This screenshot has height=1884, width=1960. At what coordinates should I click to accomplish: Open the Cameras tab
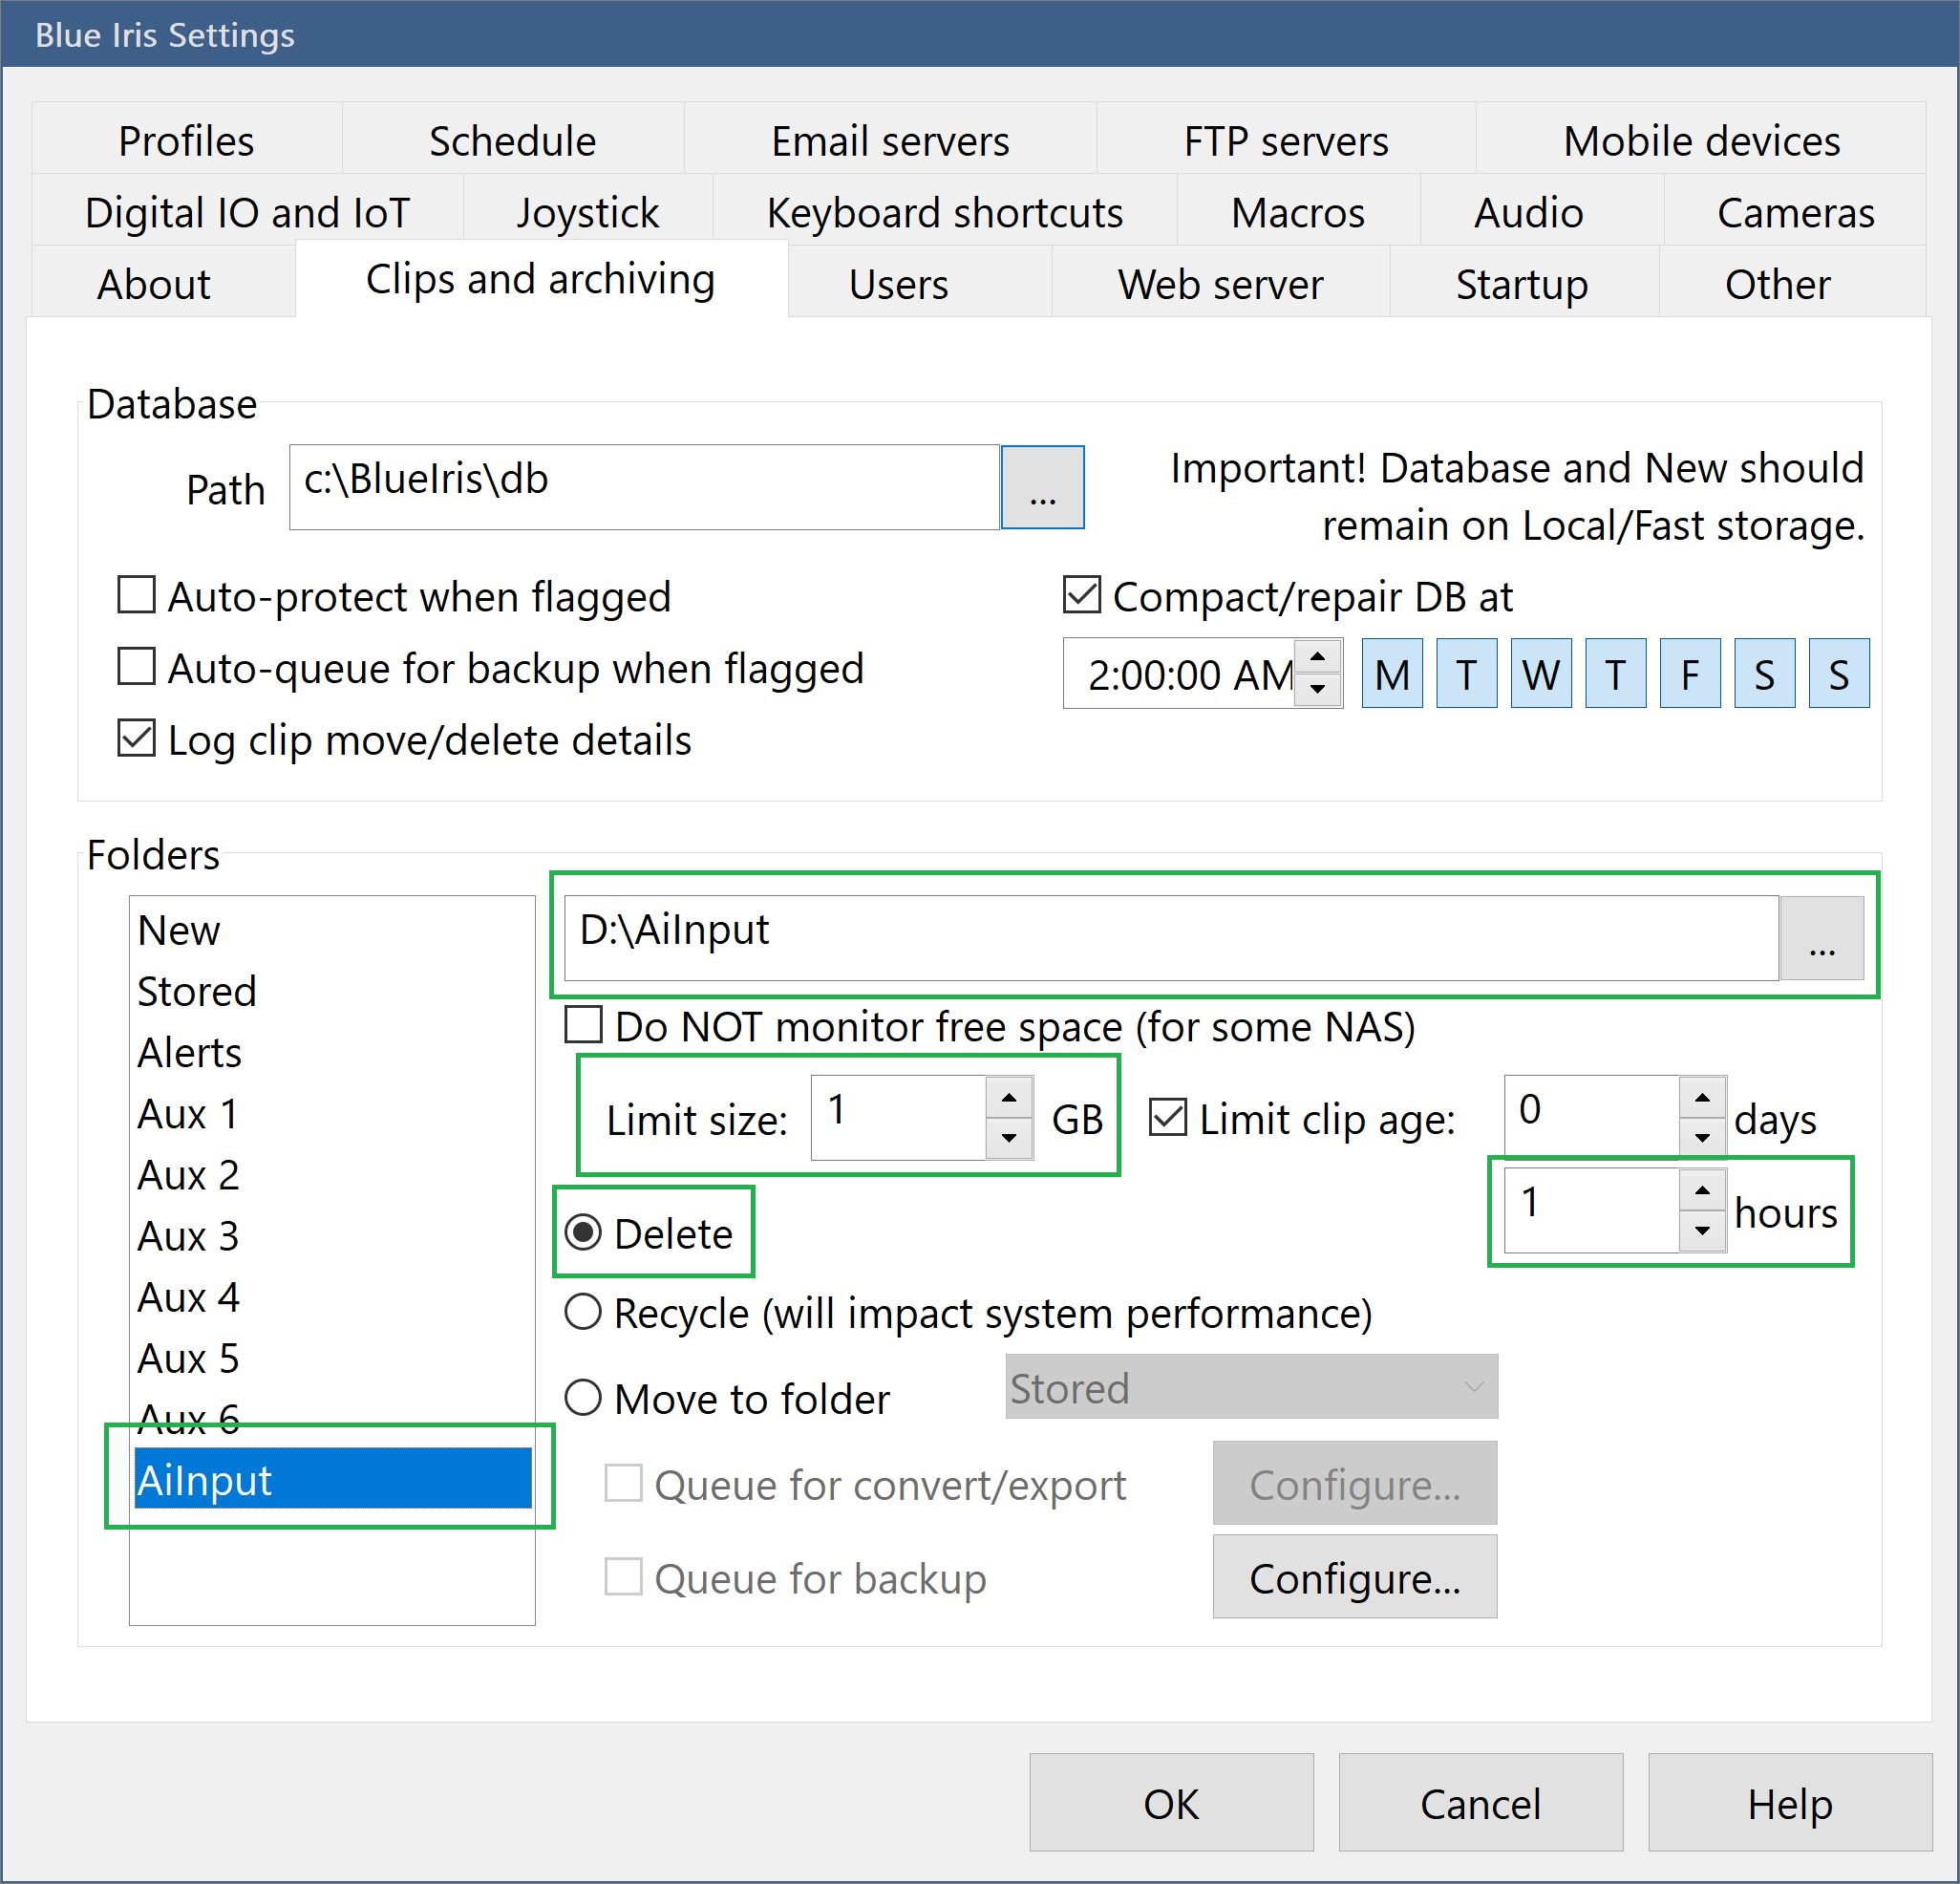tap(1795, 212)
